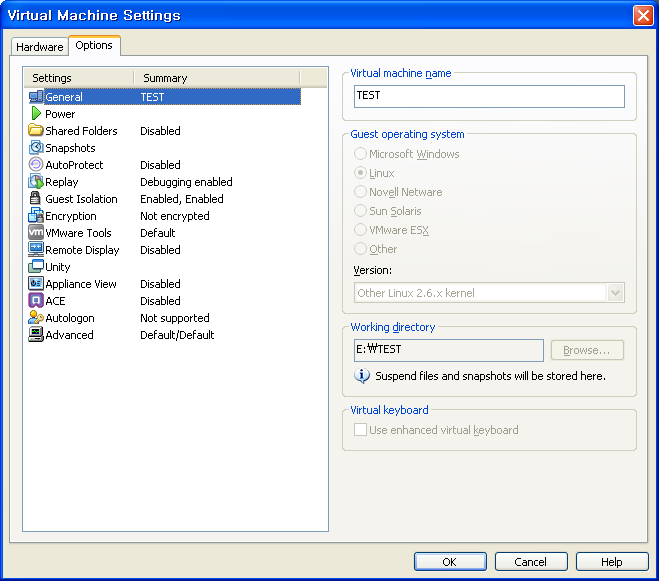
Task: Click the 'Debugging enabled' summary text
Action: click(x=186, y=182)
